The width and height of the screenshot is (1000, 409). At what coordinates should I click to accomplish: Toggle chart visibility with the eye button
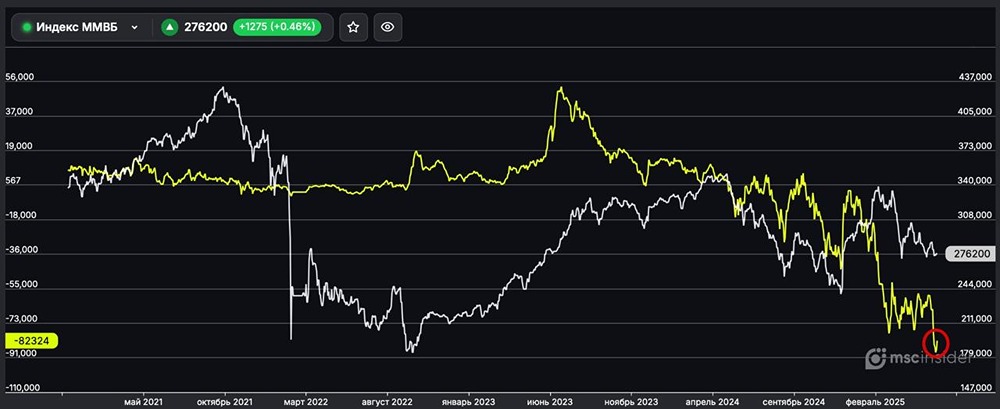(x=388, y=27)
